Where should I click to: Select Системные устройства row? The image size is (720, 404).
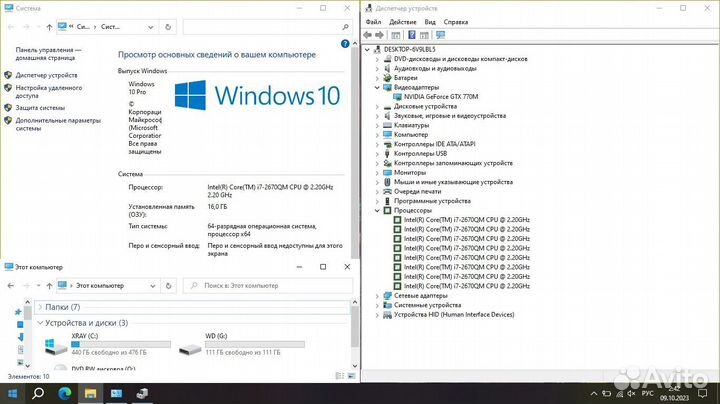(428, 305)
